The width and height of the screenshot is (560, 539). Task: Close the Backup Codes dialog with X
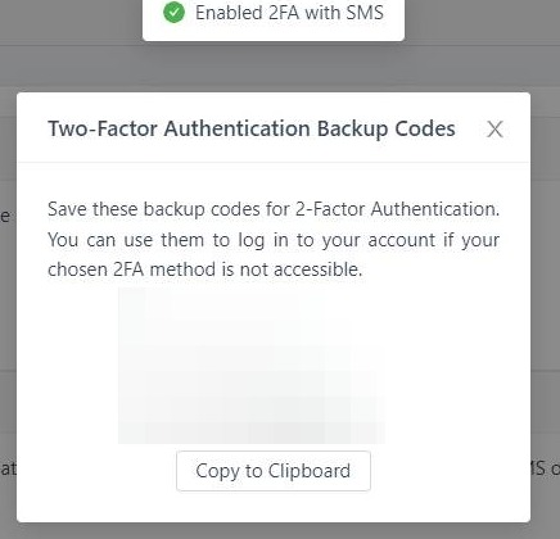point(495,129)
